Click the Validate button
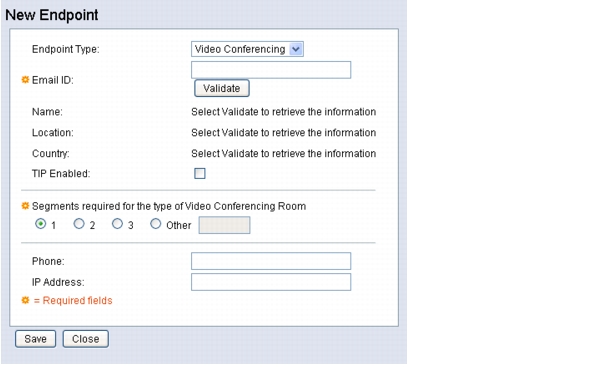 (x=222, y=88)
